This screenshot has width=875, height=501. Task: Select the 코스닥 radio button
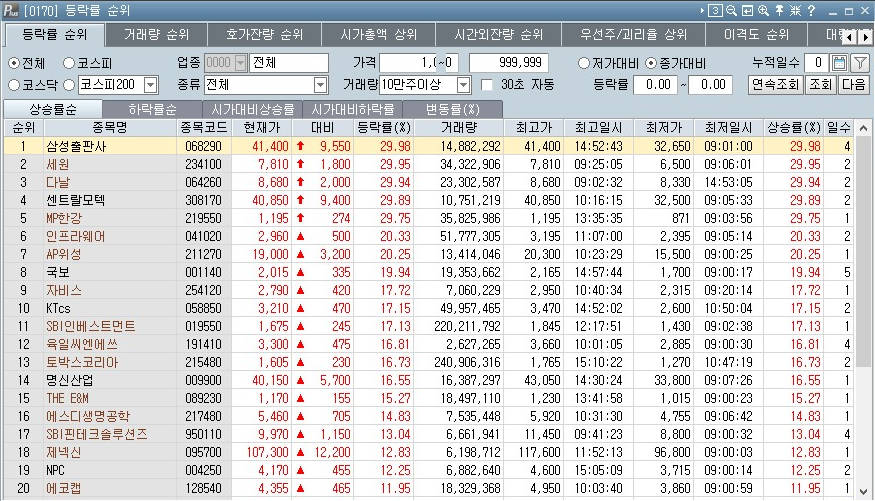pos(14,85)
